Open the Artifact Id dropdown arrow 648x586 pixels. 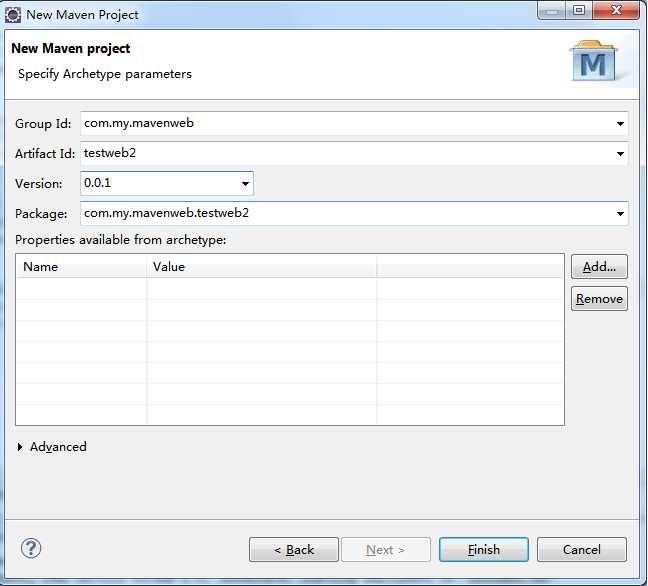click(620, 154)
